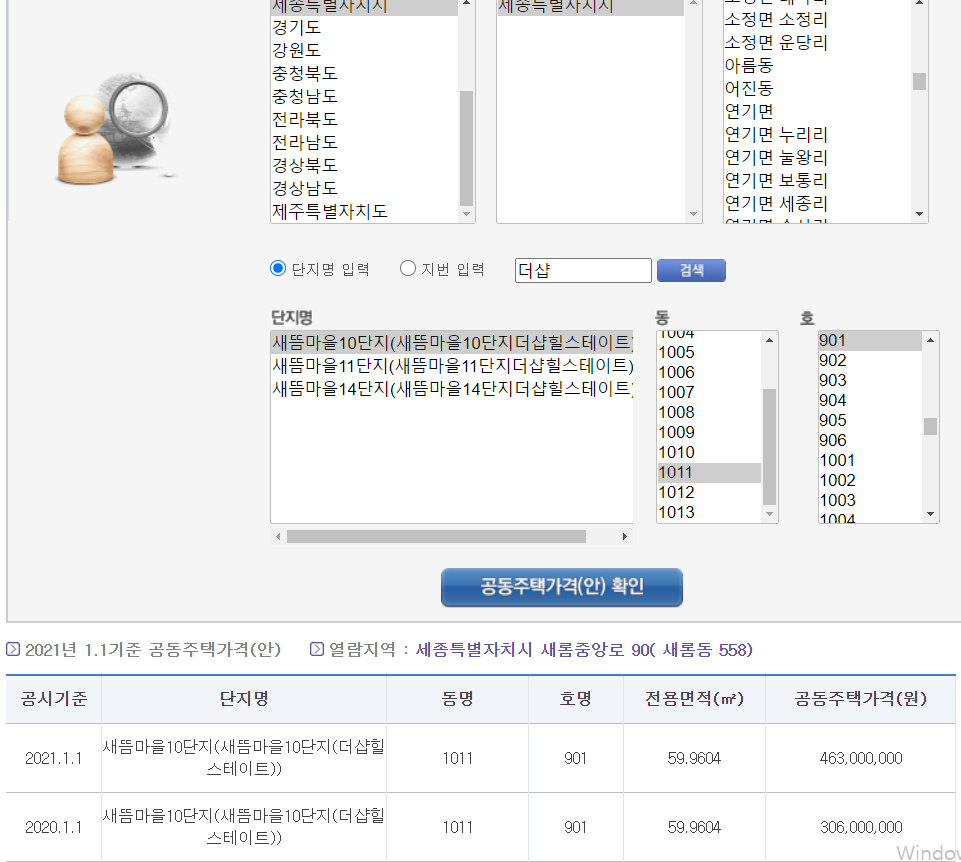961x862 pixels.
Task: Click province list scroll-down arrow
Action: (466, 214)
